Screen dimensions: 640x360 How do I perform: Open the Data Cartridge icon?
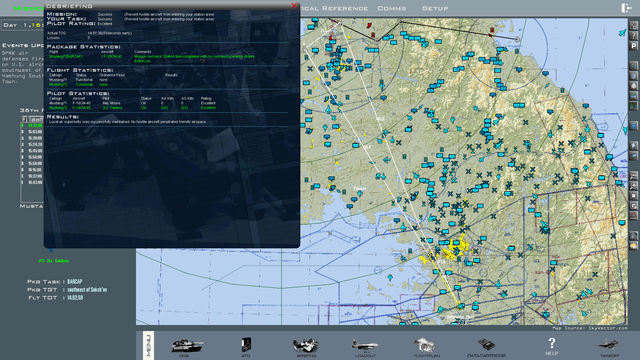486,345
